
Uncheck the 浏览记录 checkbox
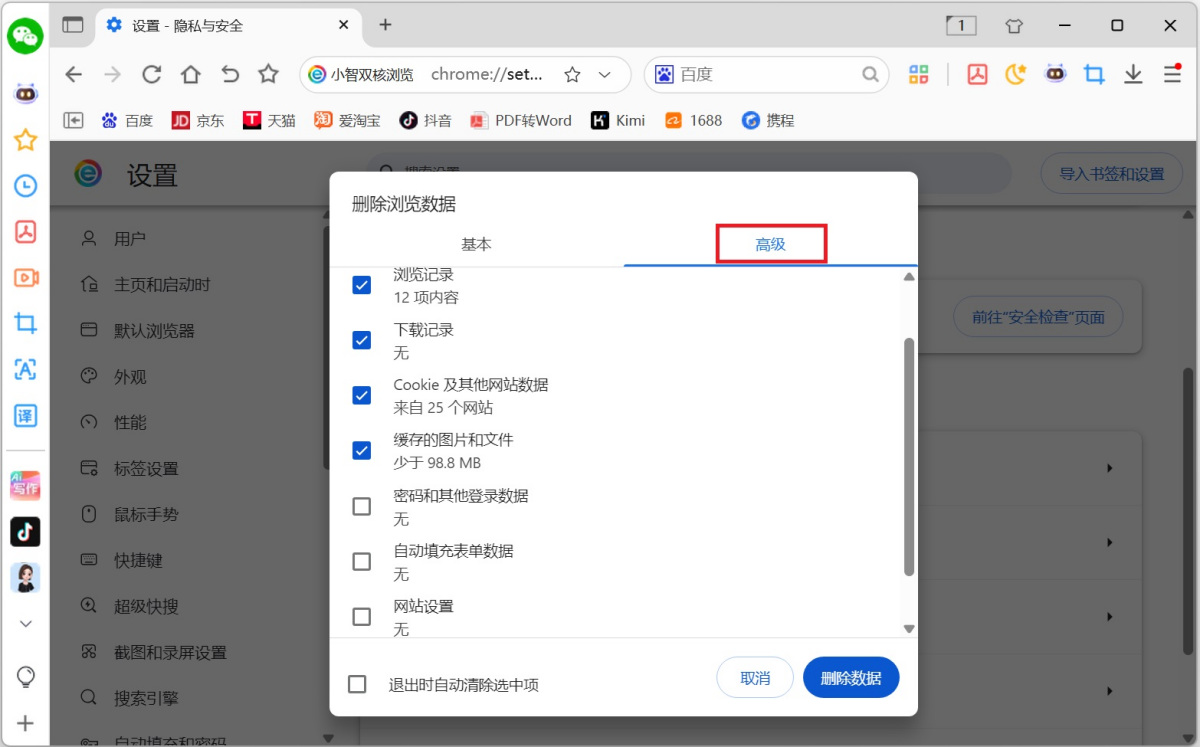(361, 285)
